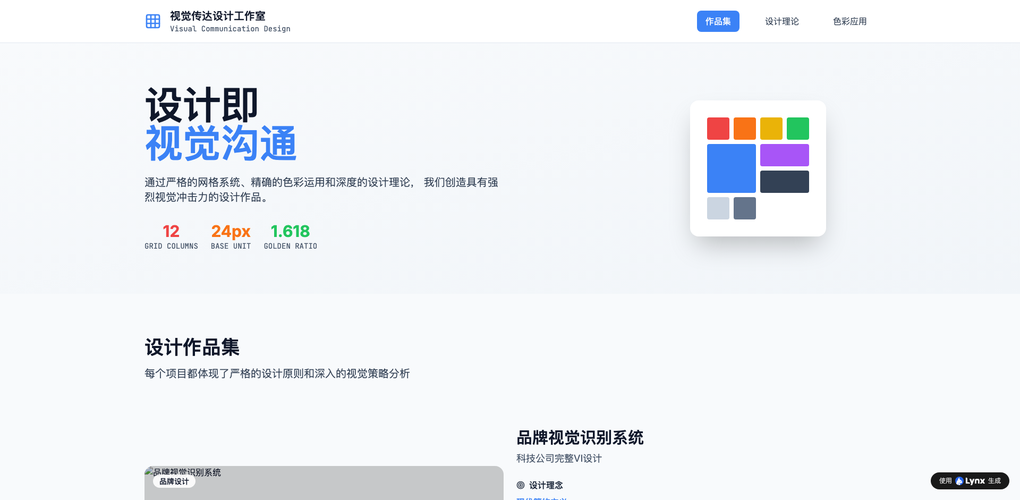Pick the green color swatch
1020x500 pixels.
[798, 129]
